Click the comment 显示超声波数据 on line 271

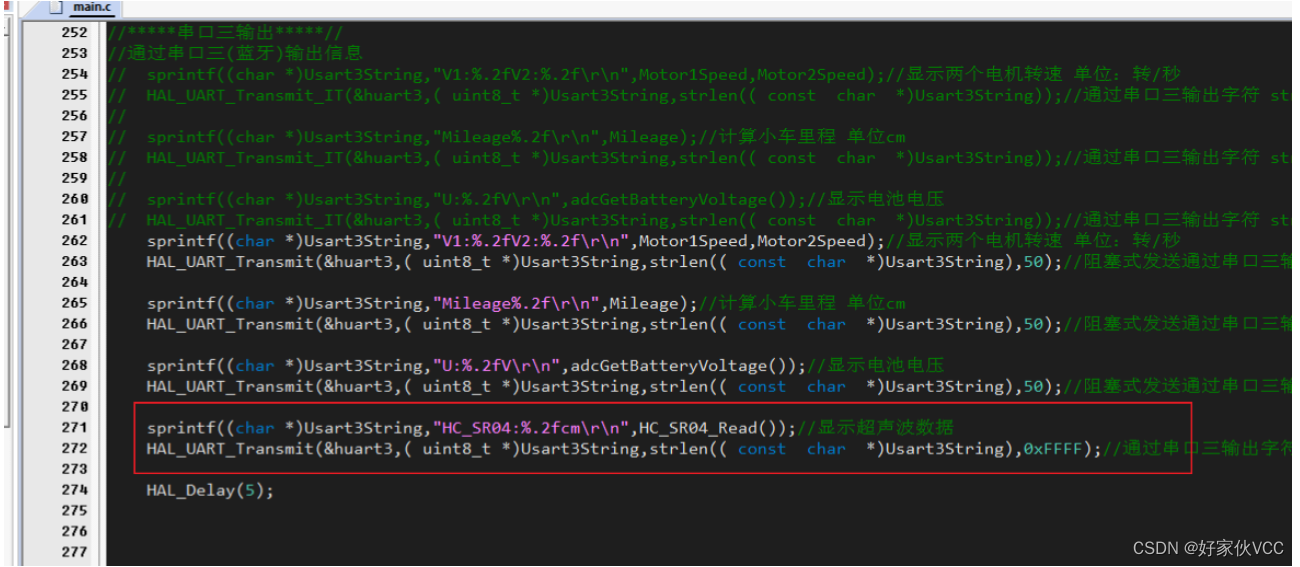point(883,428)
